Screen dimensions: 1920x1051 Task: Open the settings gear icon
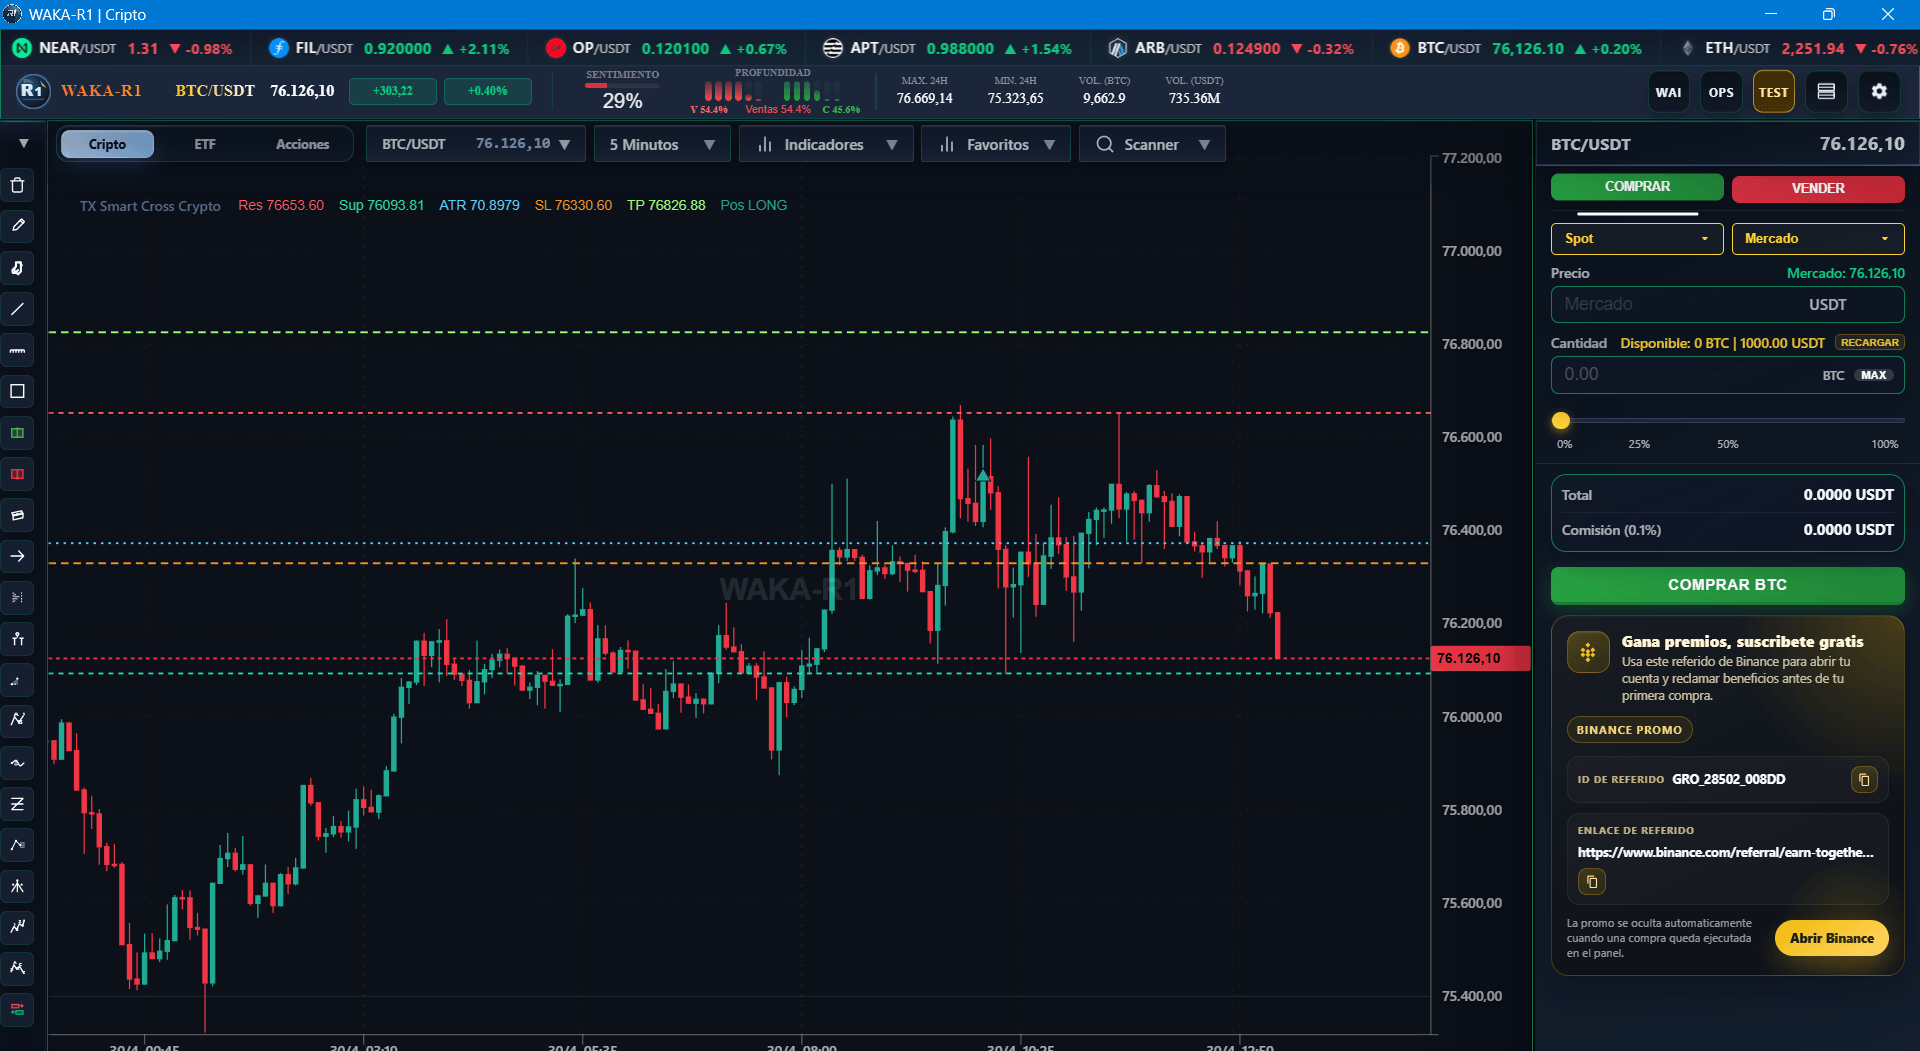pos(1879,91)
